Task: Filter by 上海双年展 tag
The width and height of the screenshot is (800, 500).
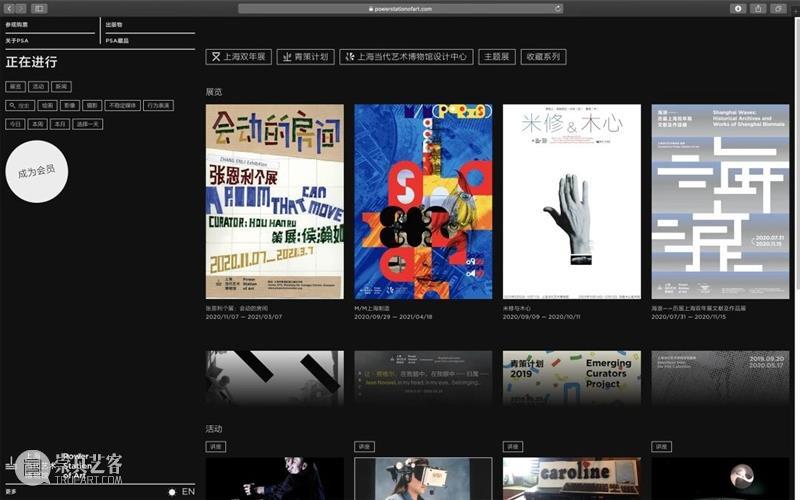Action: pos(238,57)
